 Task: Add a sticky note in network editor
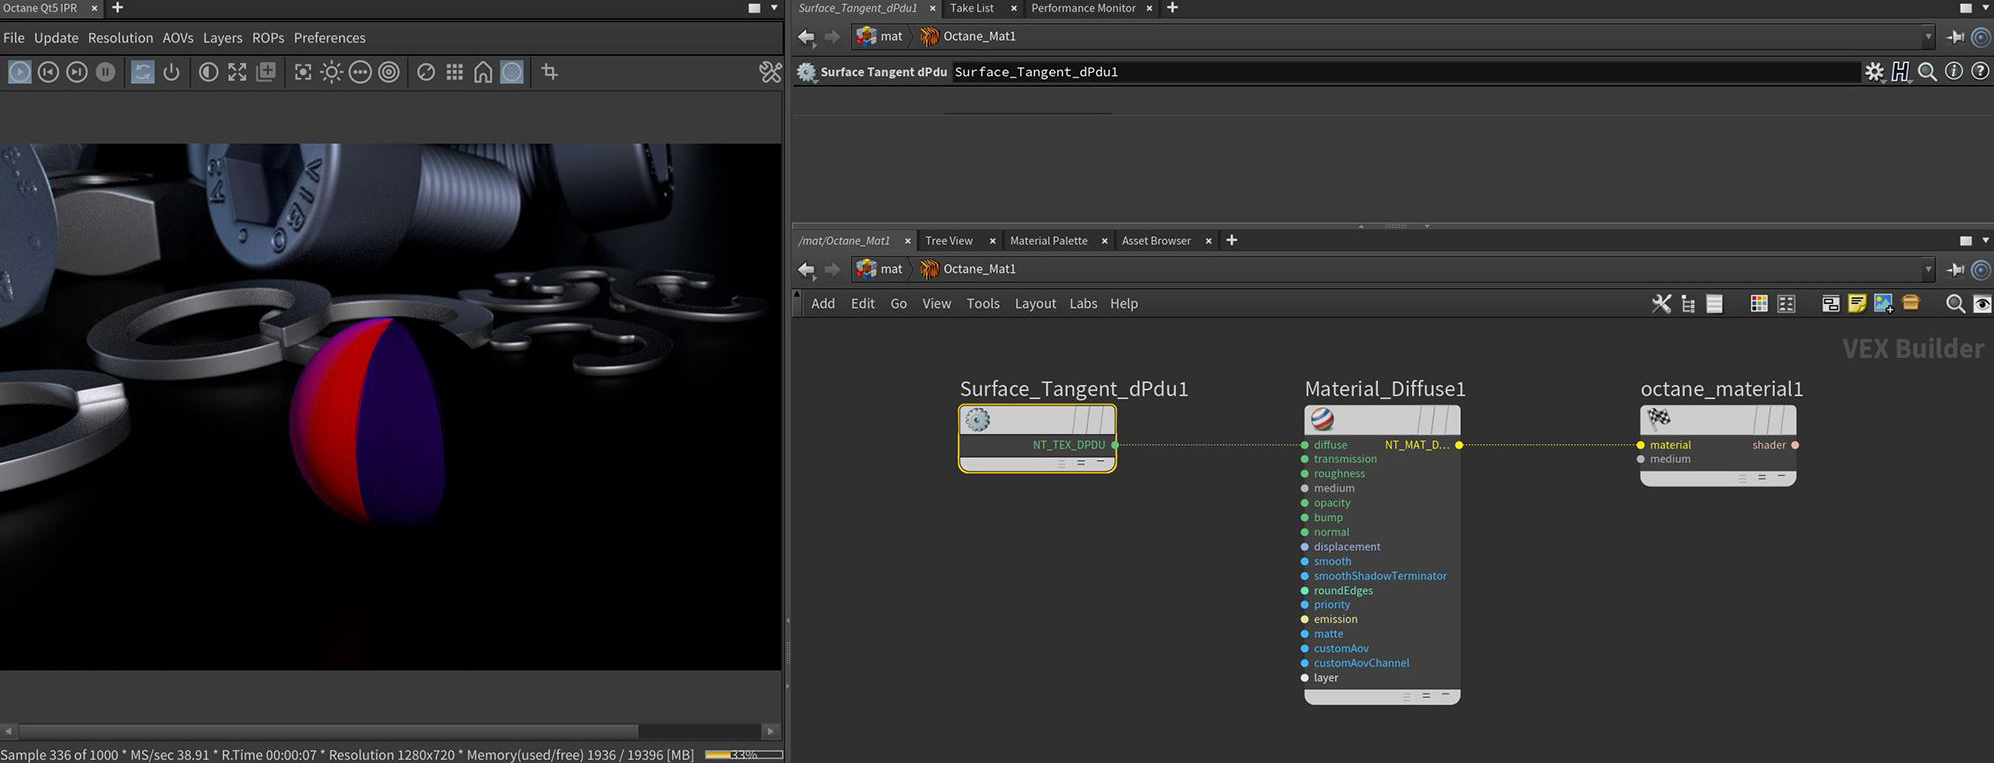1857,304
